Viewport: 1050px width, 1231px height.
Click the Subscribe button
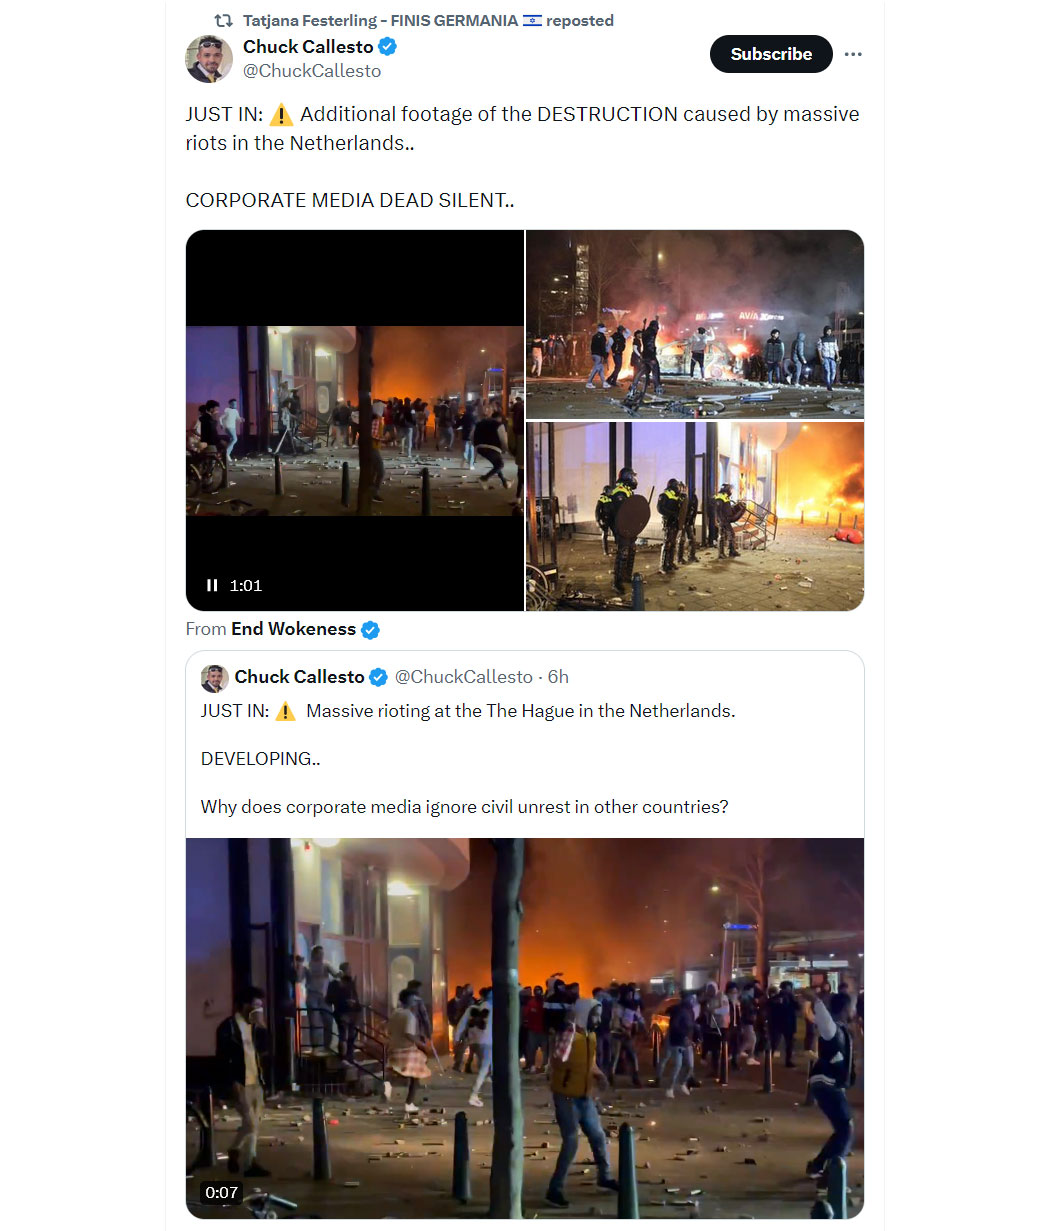point(771,54)
